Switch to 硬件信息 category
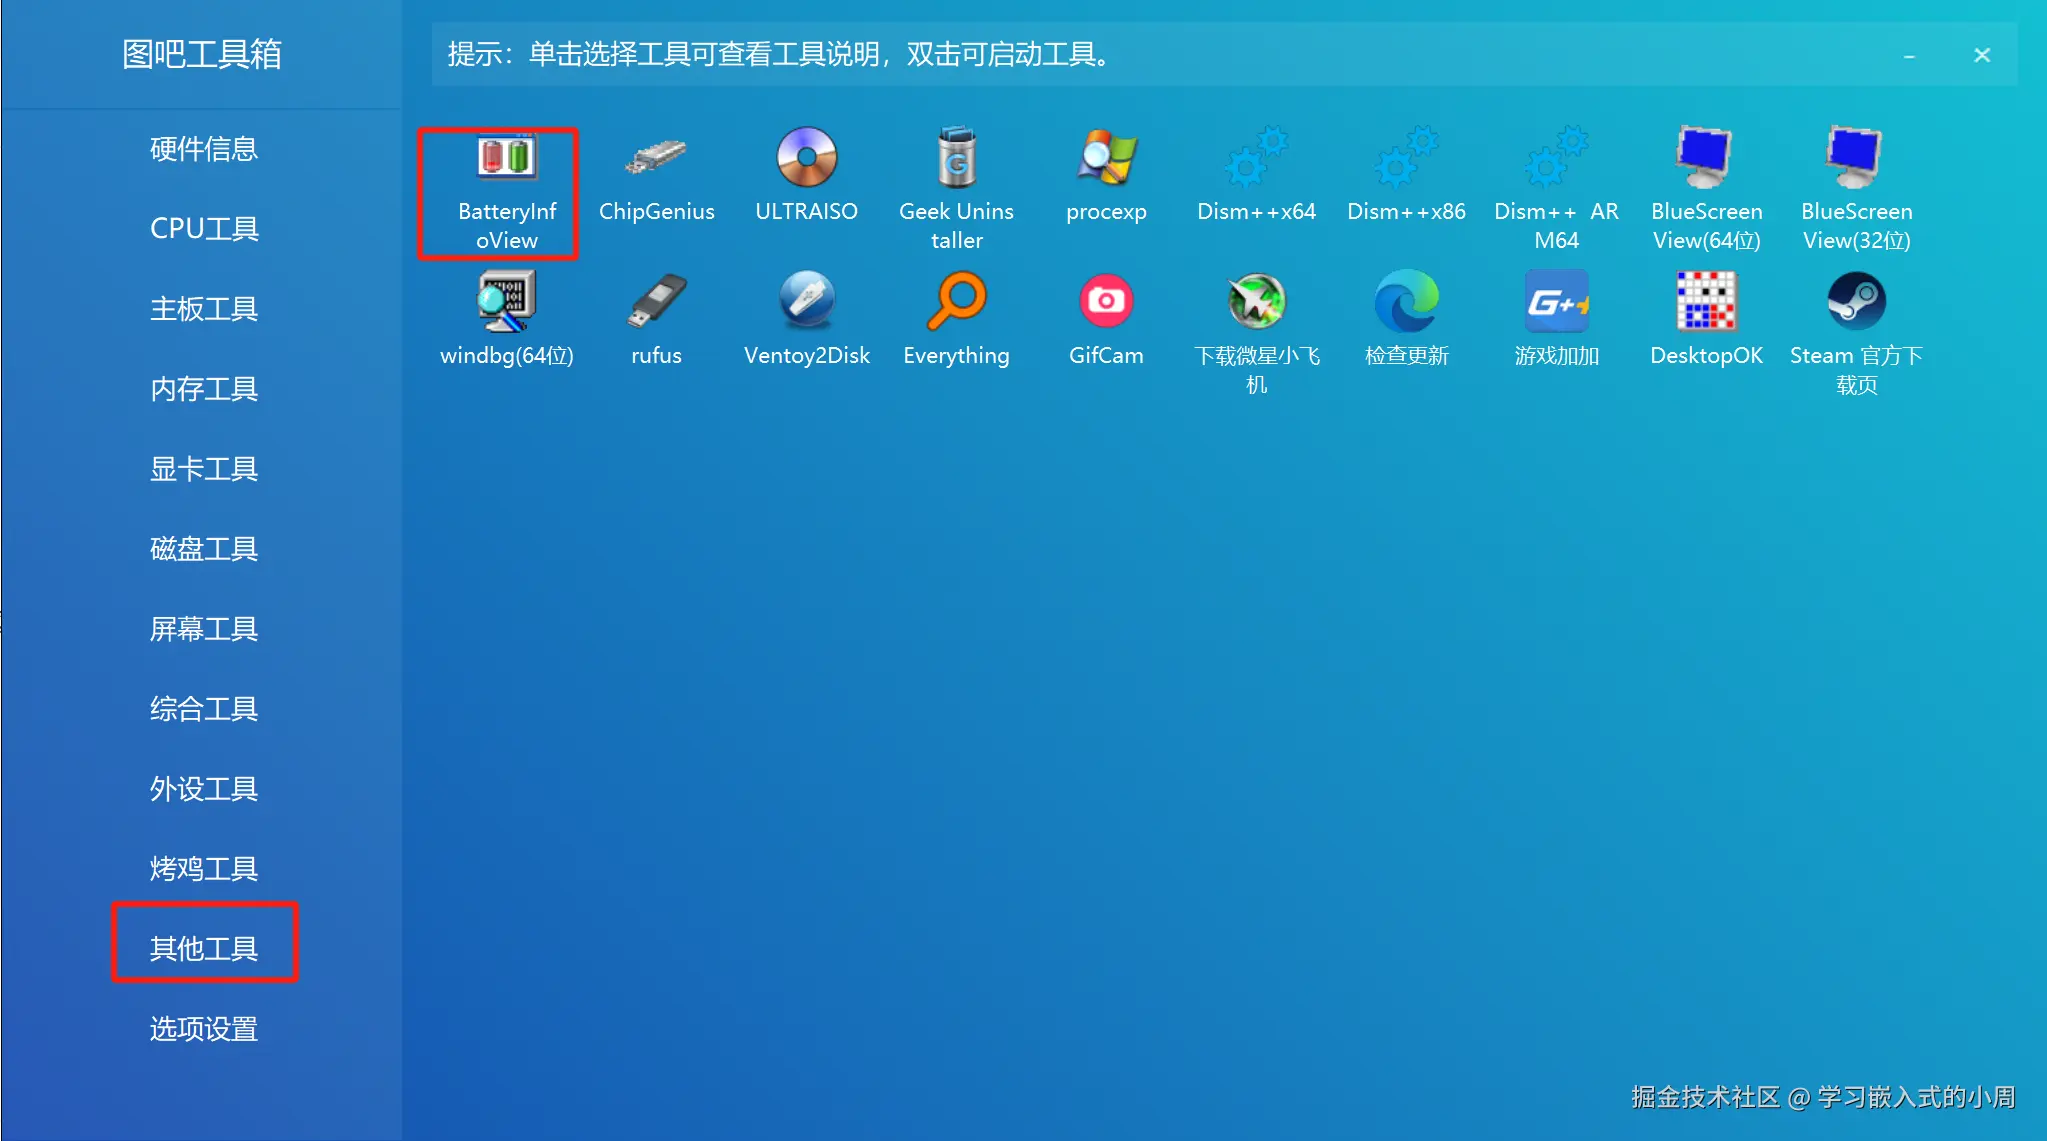This screenshot has width=2047, height=1141. pos(204,149)
